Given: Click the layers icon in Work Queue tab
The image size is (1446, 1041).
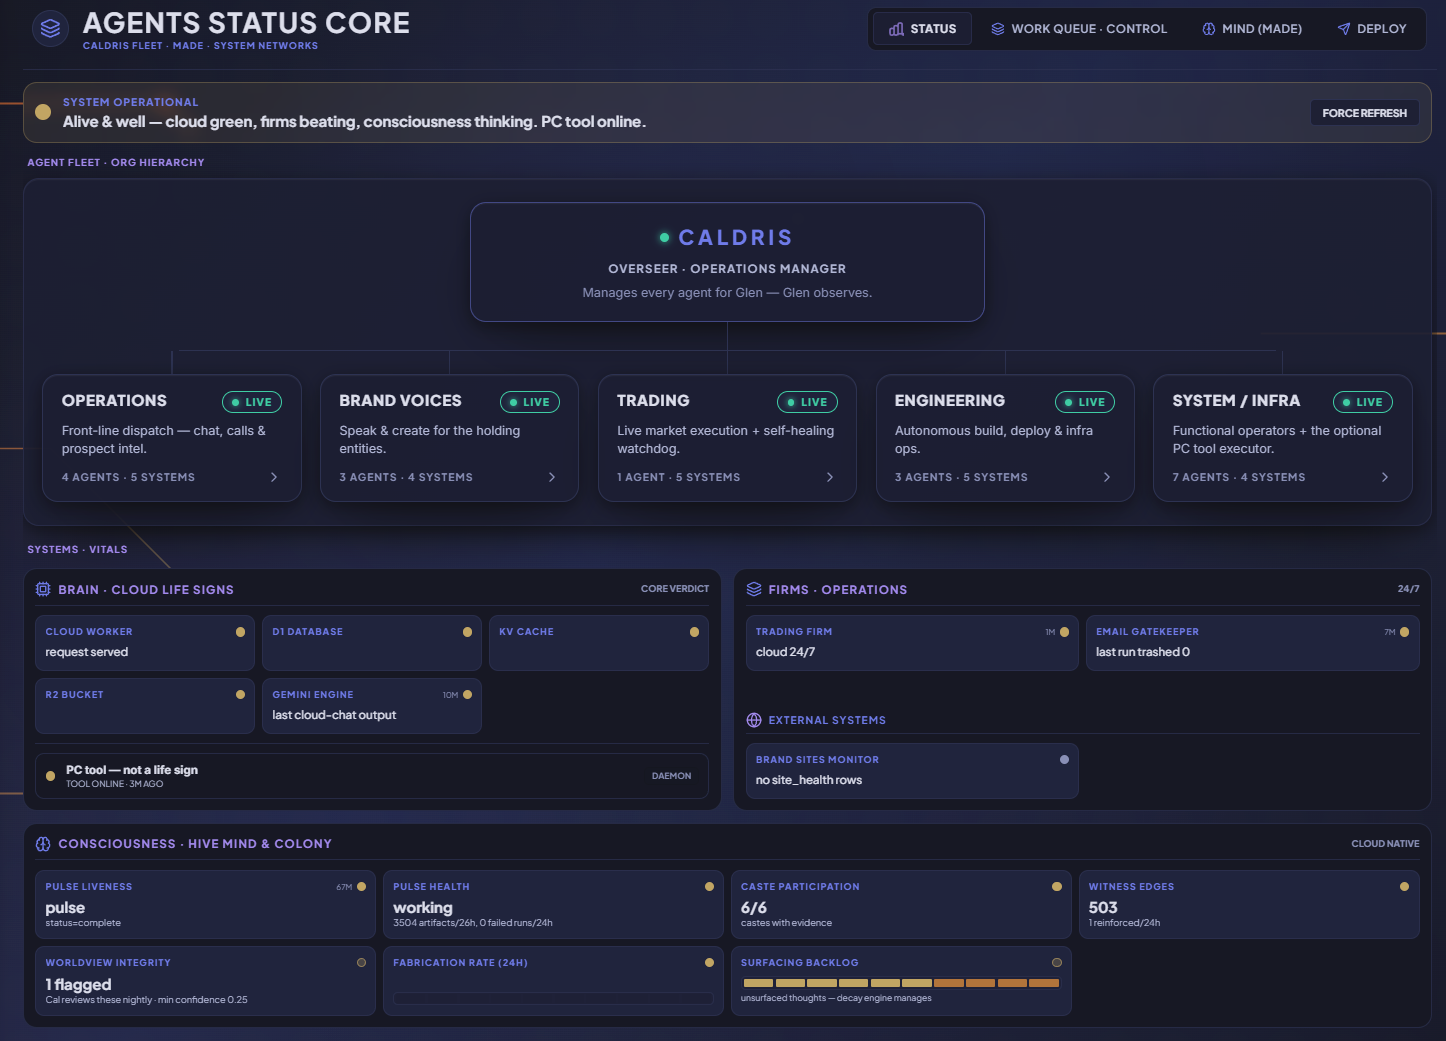Looking at the screenshot, I should tap(997, 29).
